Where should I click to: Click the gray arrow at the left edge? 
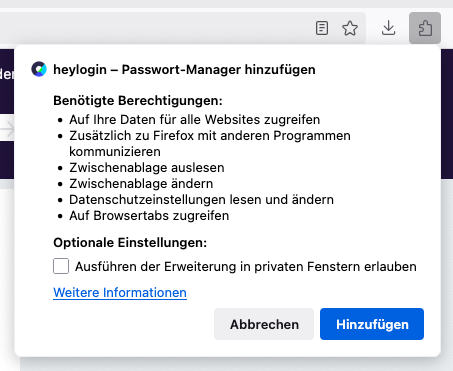(7, 129)
